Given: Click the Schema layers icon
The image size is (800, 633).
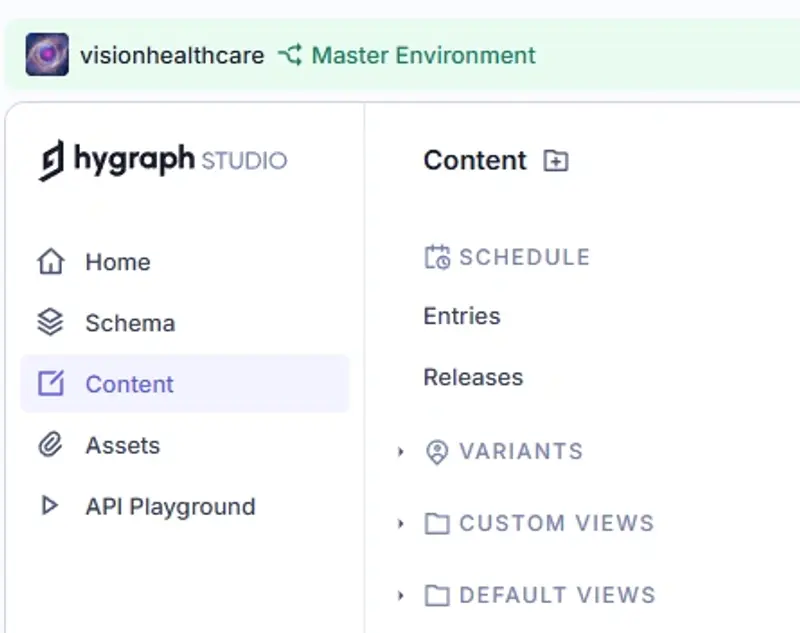Looking at the screenshot, I should coord(51,323).
